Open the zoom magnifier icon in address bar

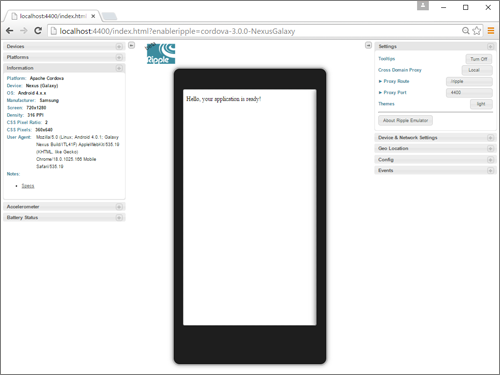pos(466,31)
